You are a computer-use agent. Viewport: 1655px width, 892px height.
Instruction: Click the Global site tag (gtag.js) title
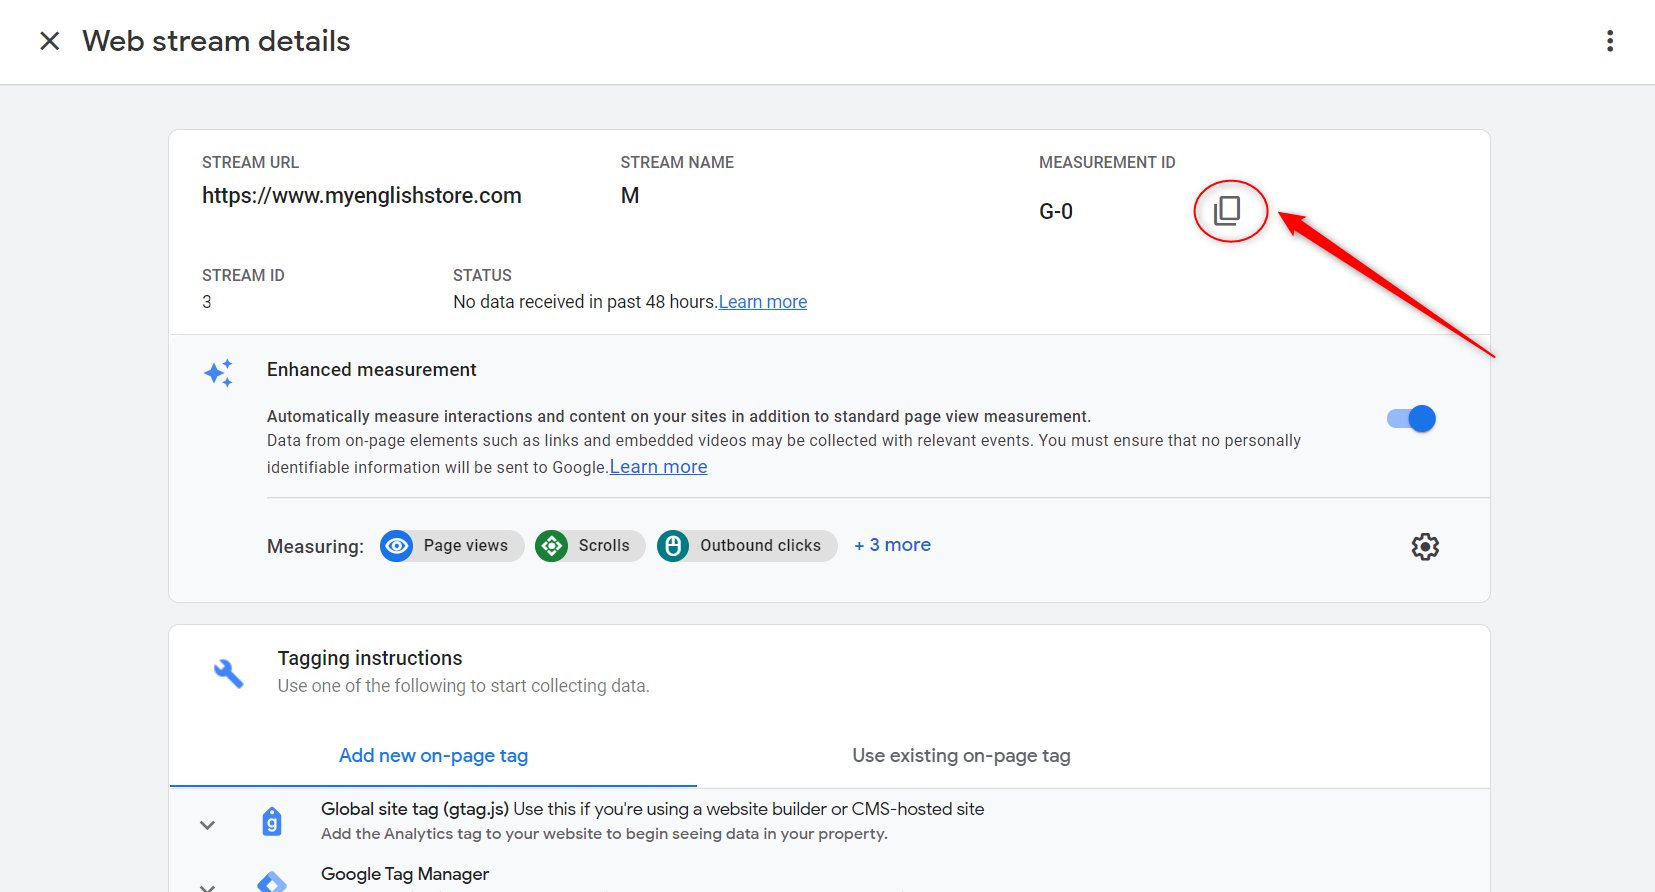[415, 809]
